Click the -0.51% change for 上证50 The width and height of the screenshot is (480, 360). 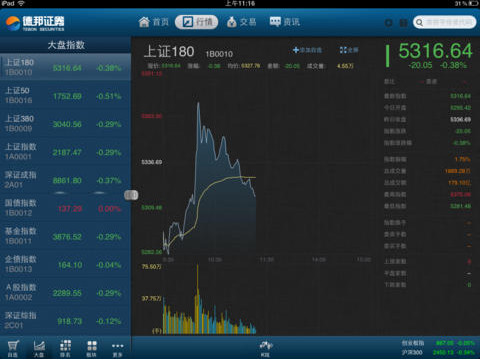[x=109, y=96]
